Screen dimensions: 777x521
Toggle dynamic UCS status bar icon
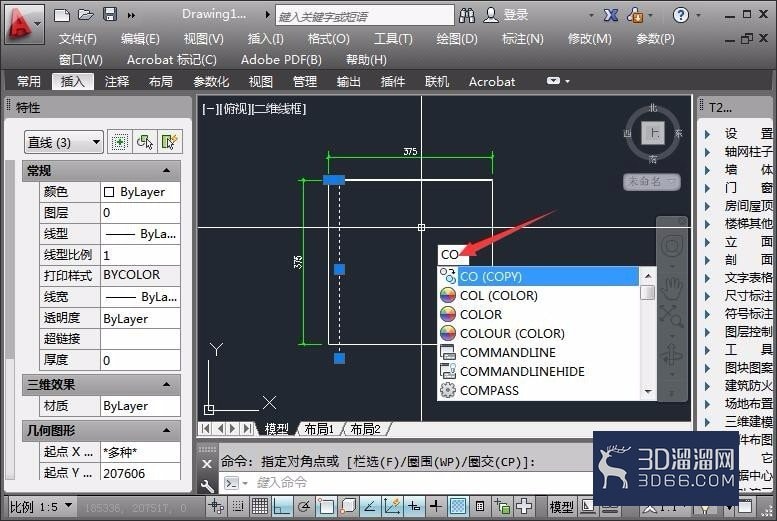(392, 506)
